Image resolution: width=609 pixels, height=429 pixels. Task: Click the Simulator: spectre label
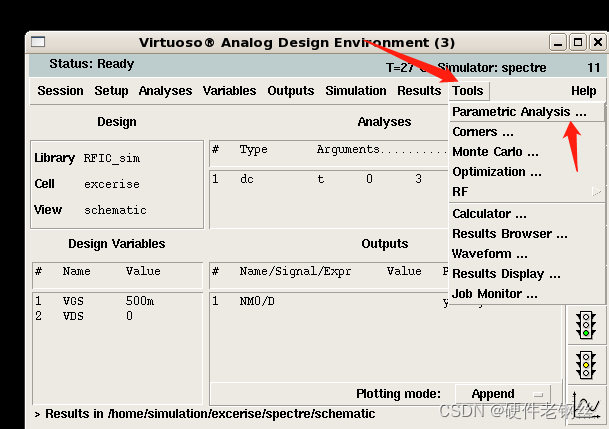492,68
